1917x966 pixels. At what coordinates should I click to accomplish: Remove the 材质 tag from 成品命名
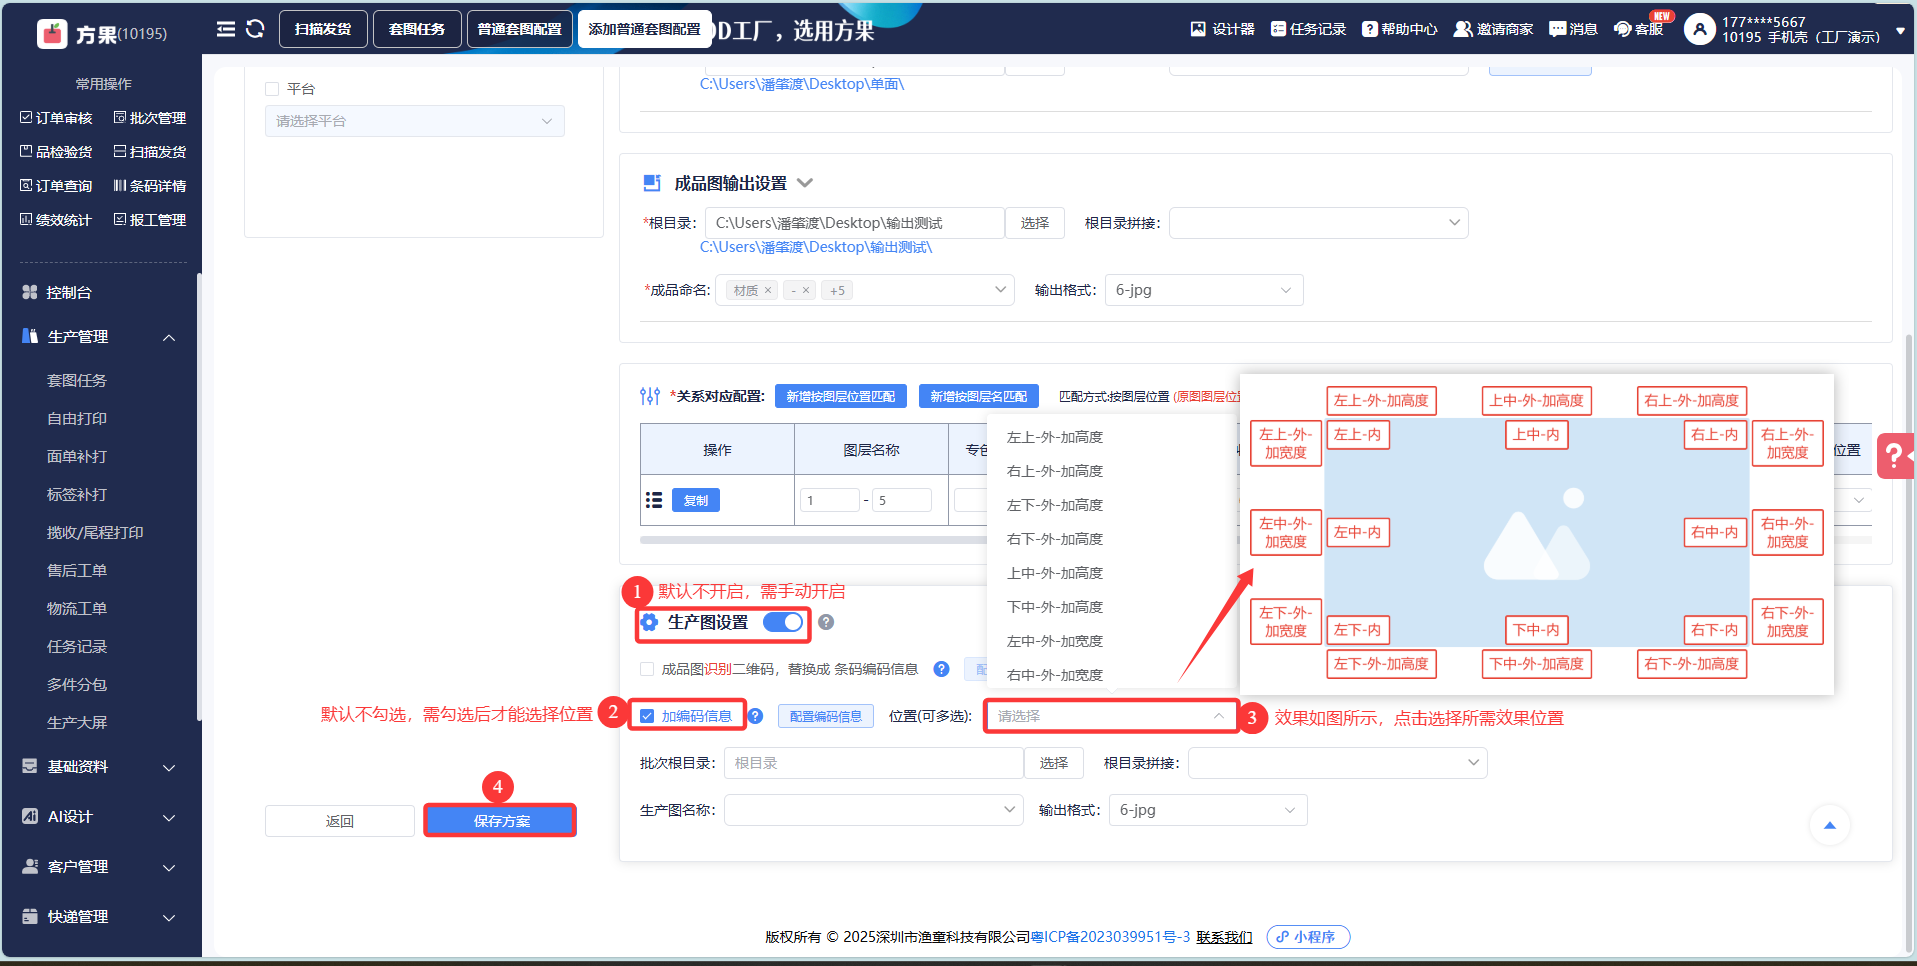pyautogui.click(x=768, y=290)
